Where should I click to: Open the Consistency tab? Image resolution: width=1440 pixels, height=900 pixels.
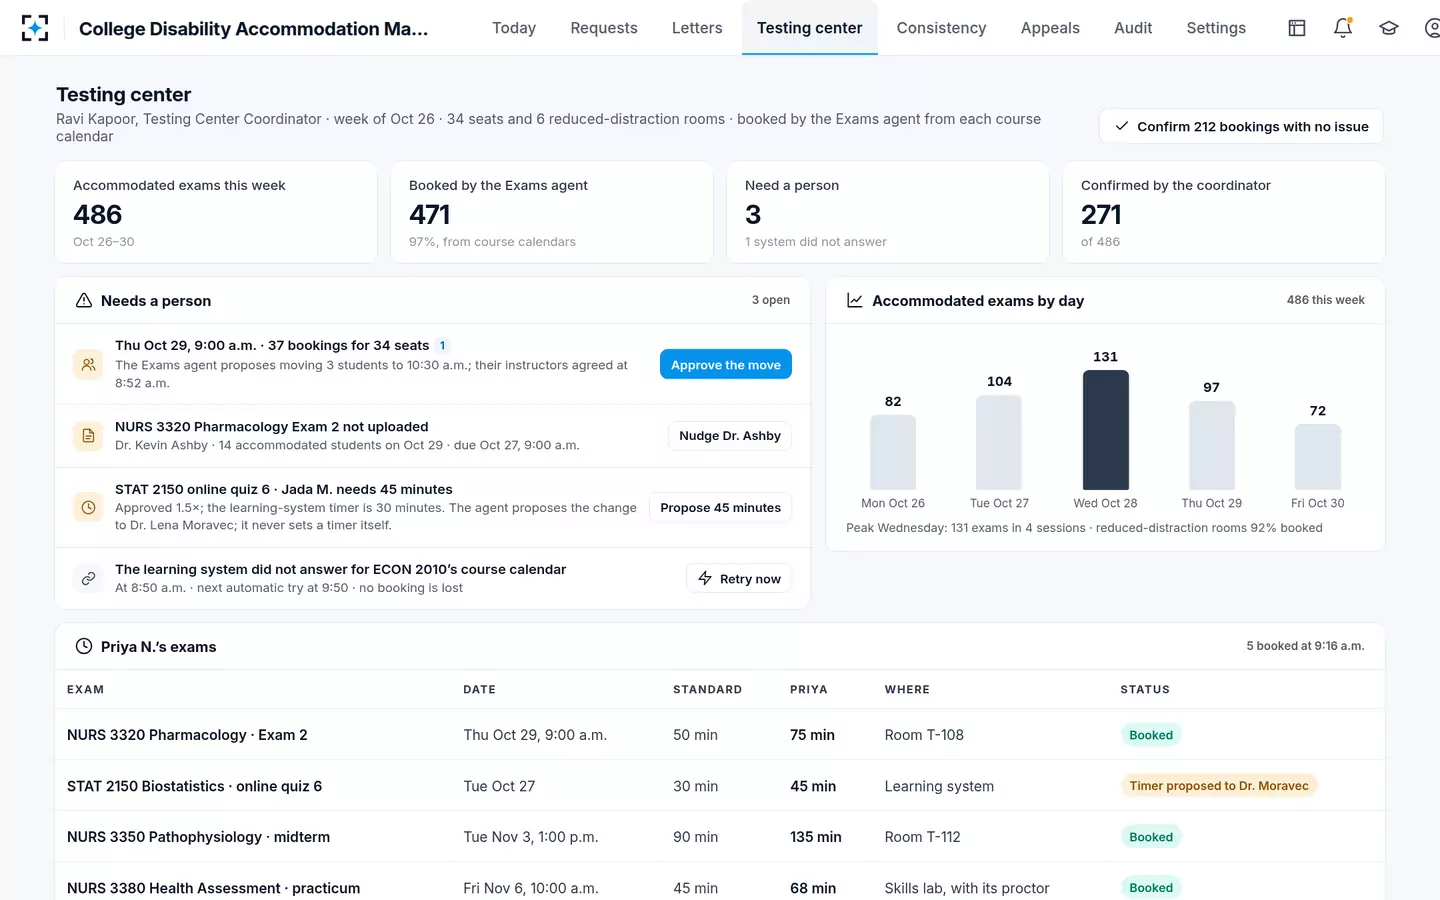click(x=942, y=28)
